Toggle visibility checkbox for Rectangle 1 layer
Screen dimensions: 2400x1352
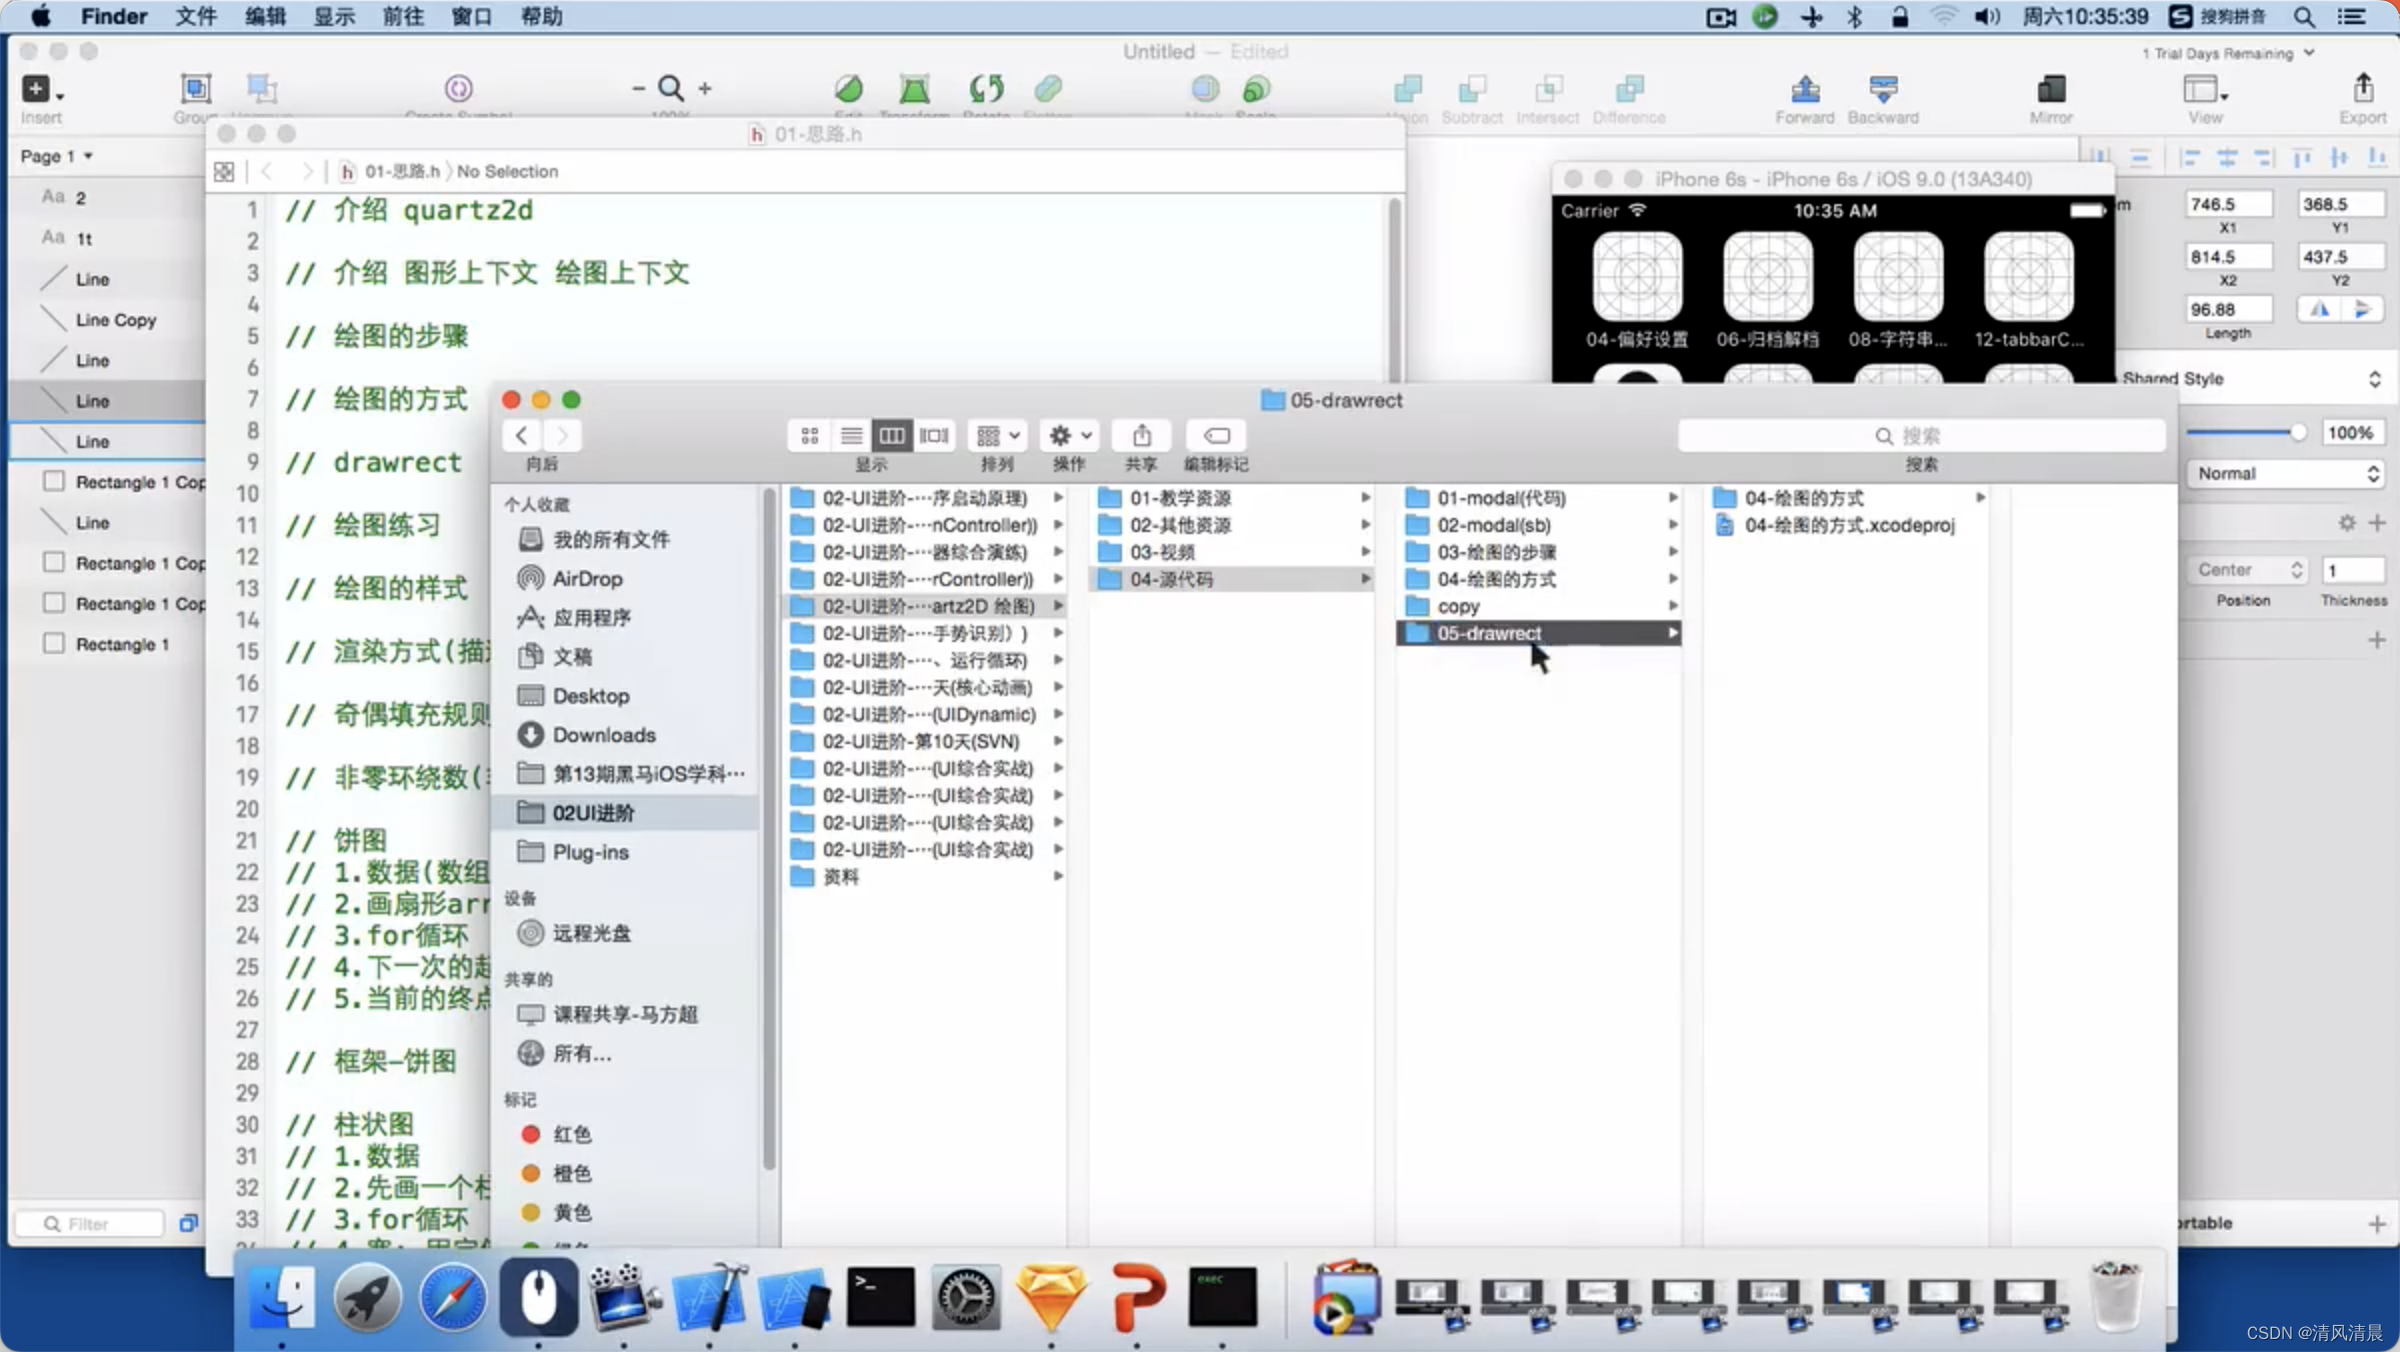[x=54, y=643]
